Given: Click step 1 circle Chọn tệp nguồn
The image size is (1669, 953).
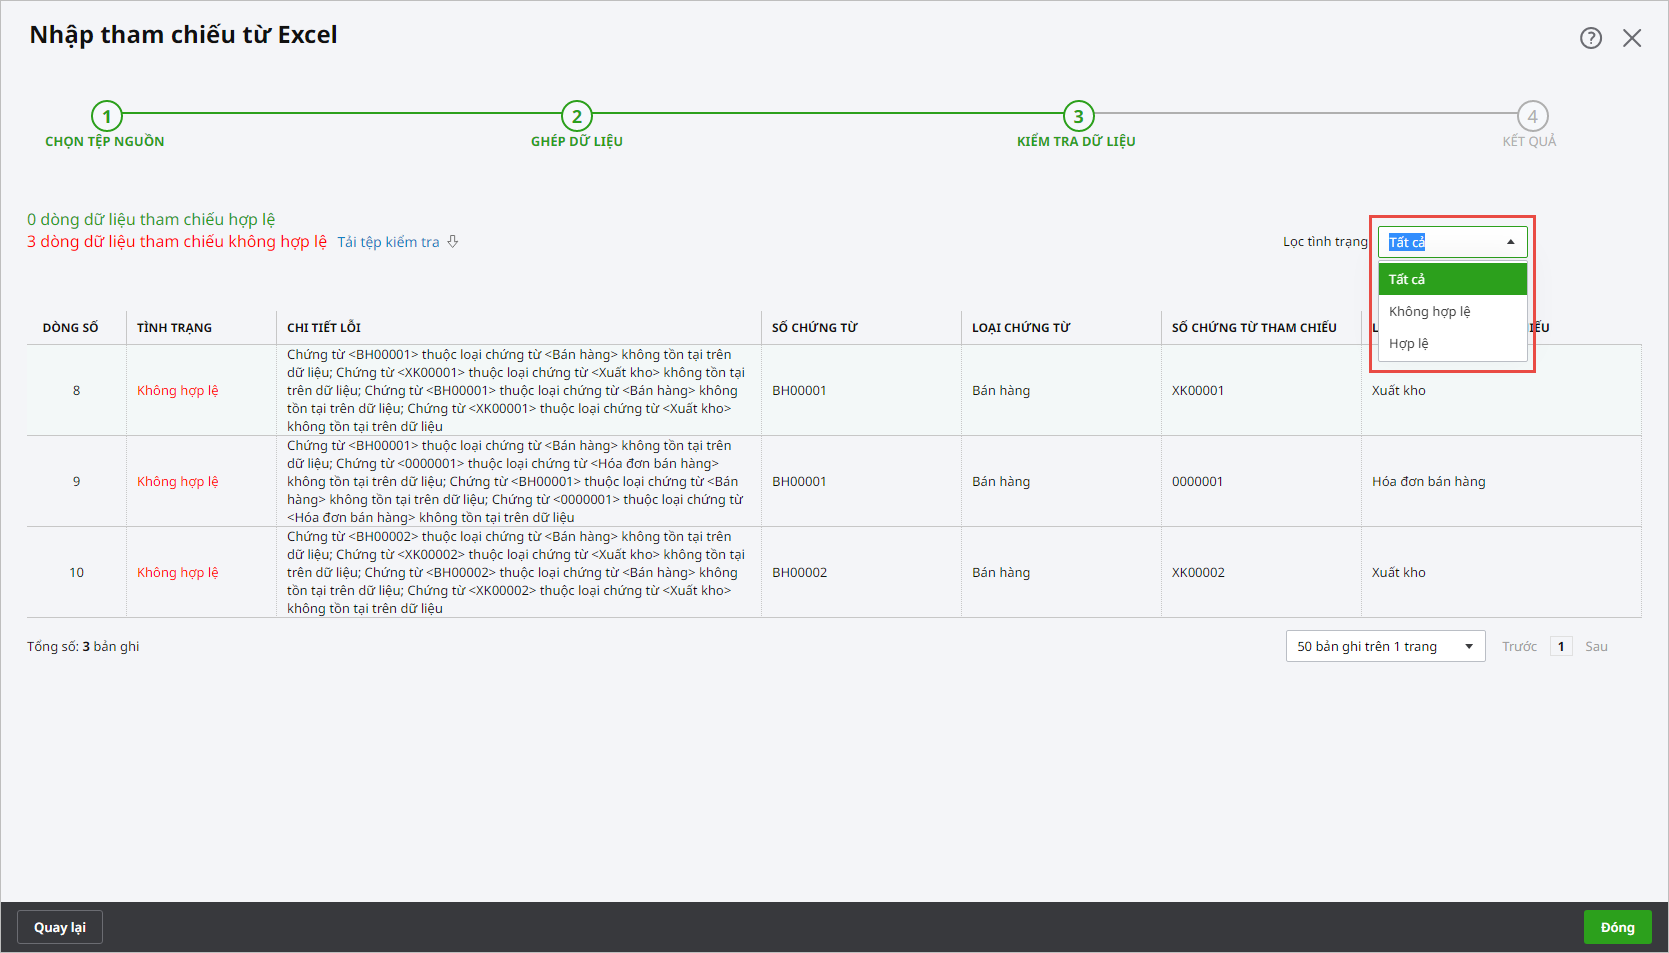Looking at the screenshot, I should pyautogui.click(x=107, y=116).
